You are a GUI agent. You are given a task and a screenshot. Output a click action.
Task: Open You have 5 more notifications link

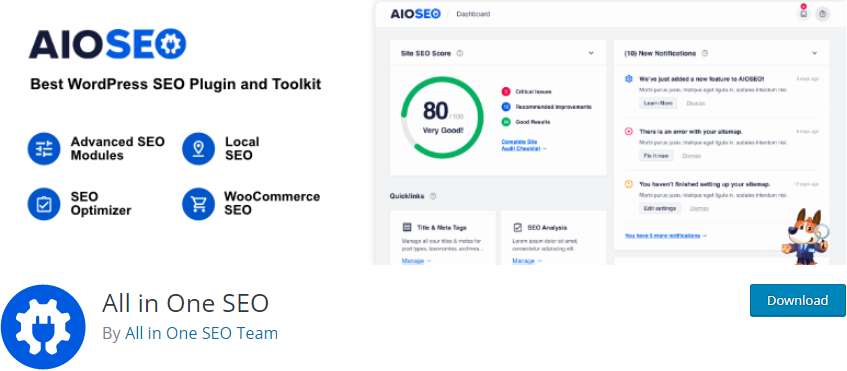[x=666, y=235]
